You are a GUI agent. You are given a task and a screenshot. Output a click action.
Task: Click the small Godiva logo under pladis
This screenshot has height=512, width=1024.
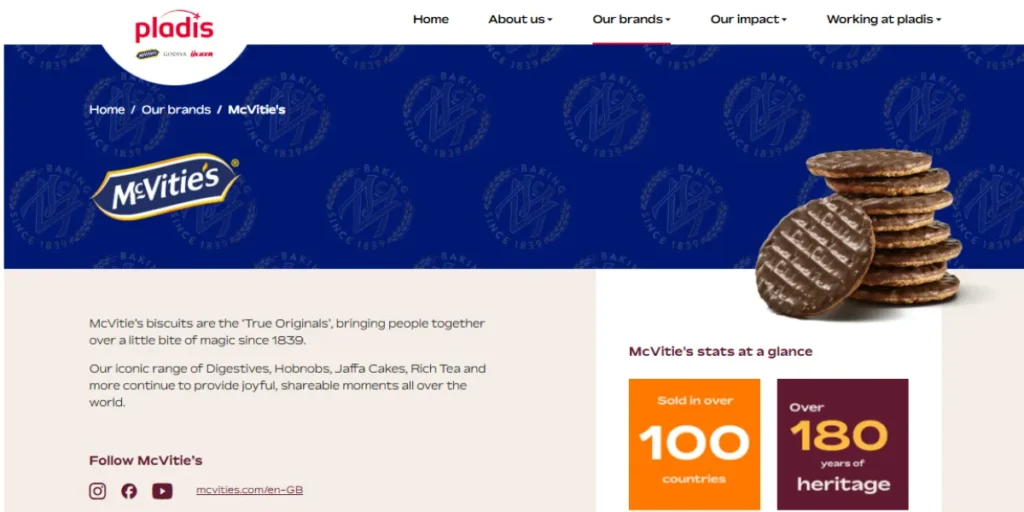(174, 54)
